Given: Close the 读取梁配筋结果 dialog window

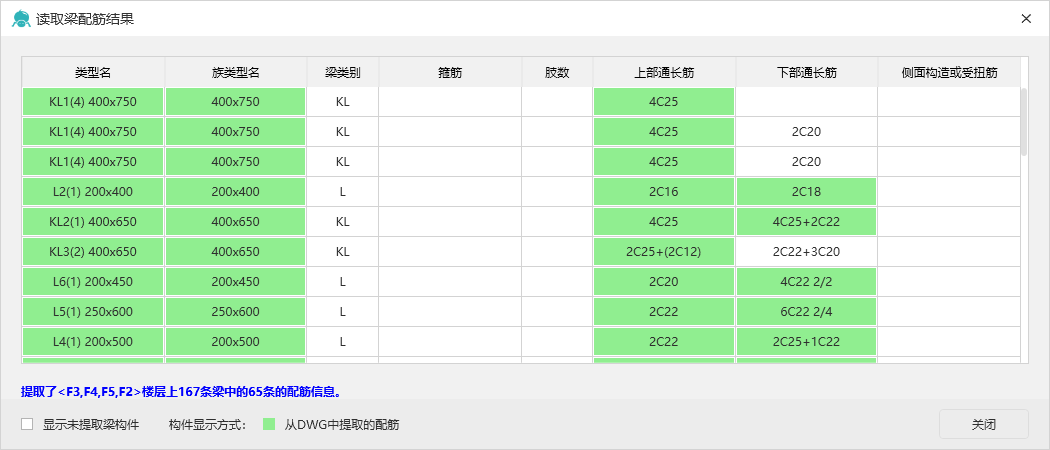Looking at the screenshot, I should point(1025,19).
